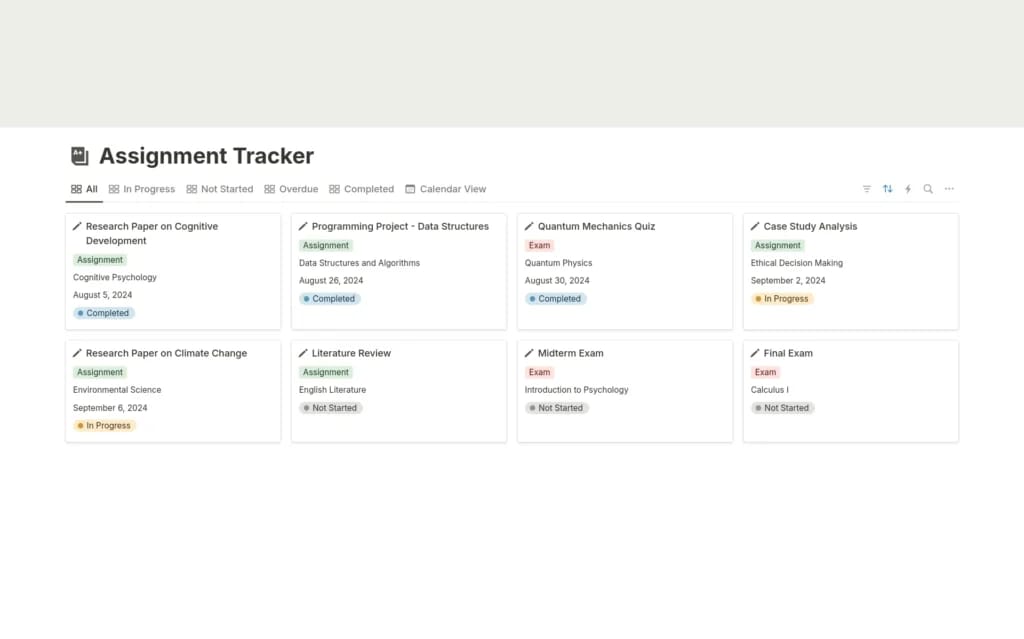Image resolution: width=1024 pixels, height=639 pixels.
Task: Open the three-dot more options menu
Action: (x=949, y=189)
